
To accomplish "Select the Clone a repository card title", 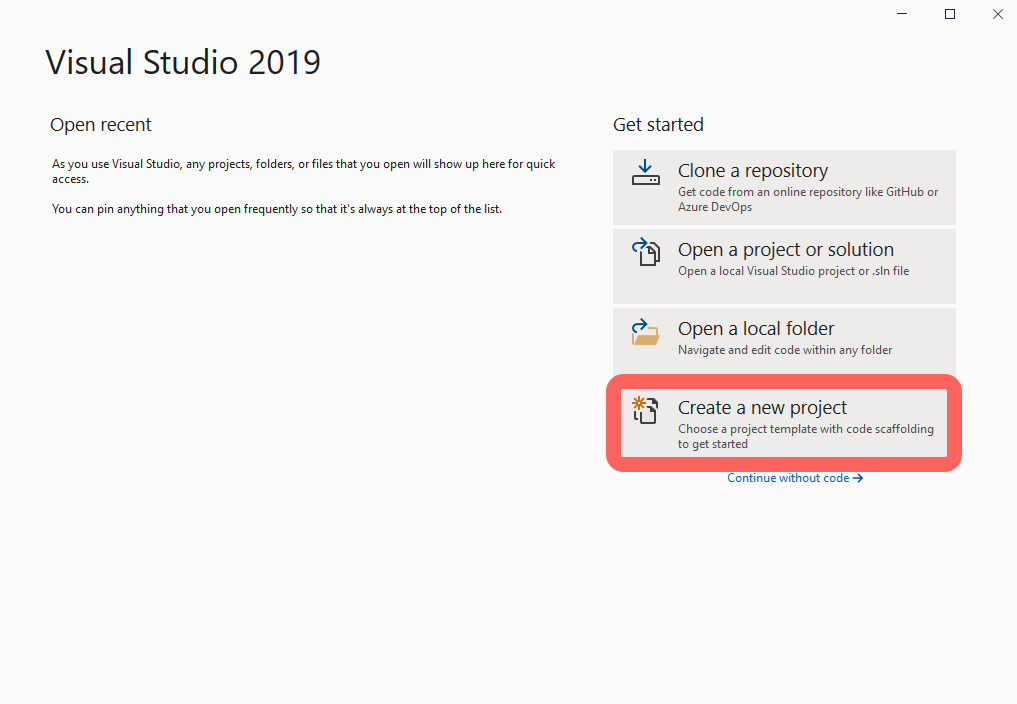I will [x=753, y=171].
